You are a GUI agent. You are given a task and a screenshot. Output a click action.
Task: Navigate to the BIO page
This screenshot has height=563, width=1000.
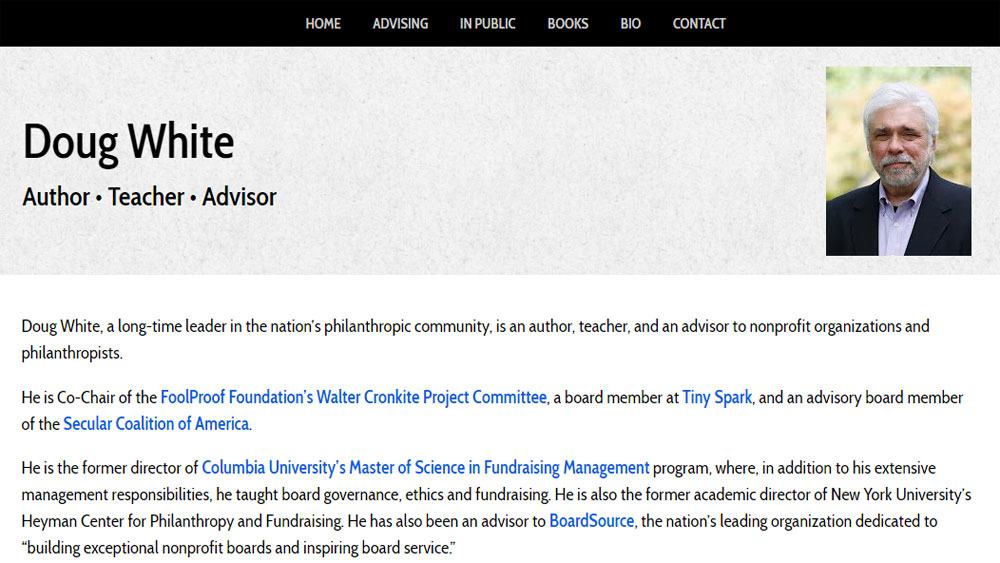pyautogui.click(x=630, y=24)
